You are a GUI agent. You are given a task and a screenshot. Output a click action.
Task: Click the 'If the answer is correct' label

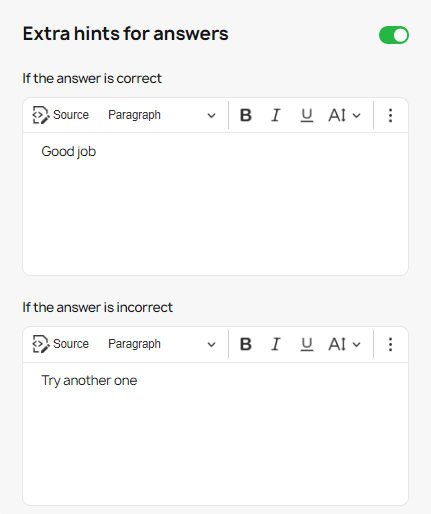pyautogui.click(x=92, y=79)
